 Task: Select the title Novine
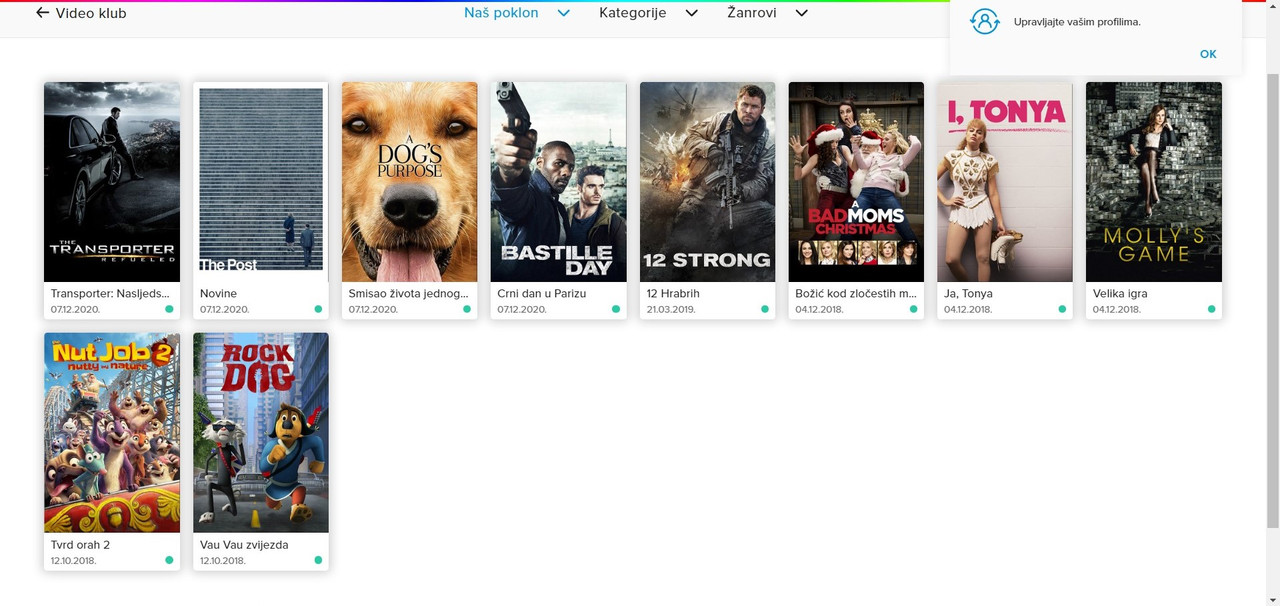click(x=218, y=294)
